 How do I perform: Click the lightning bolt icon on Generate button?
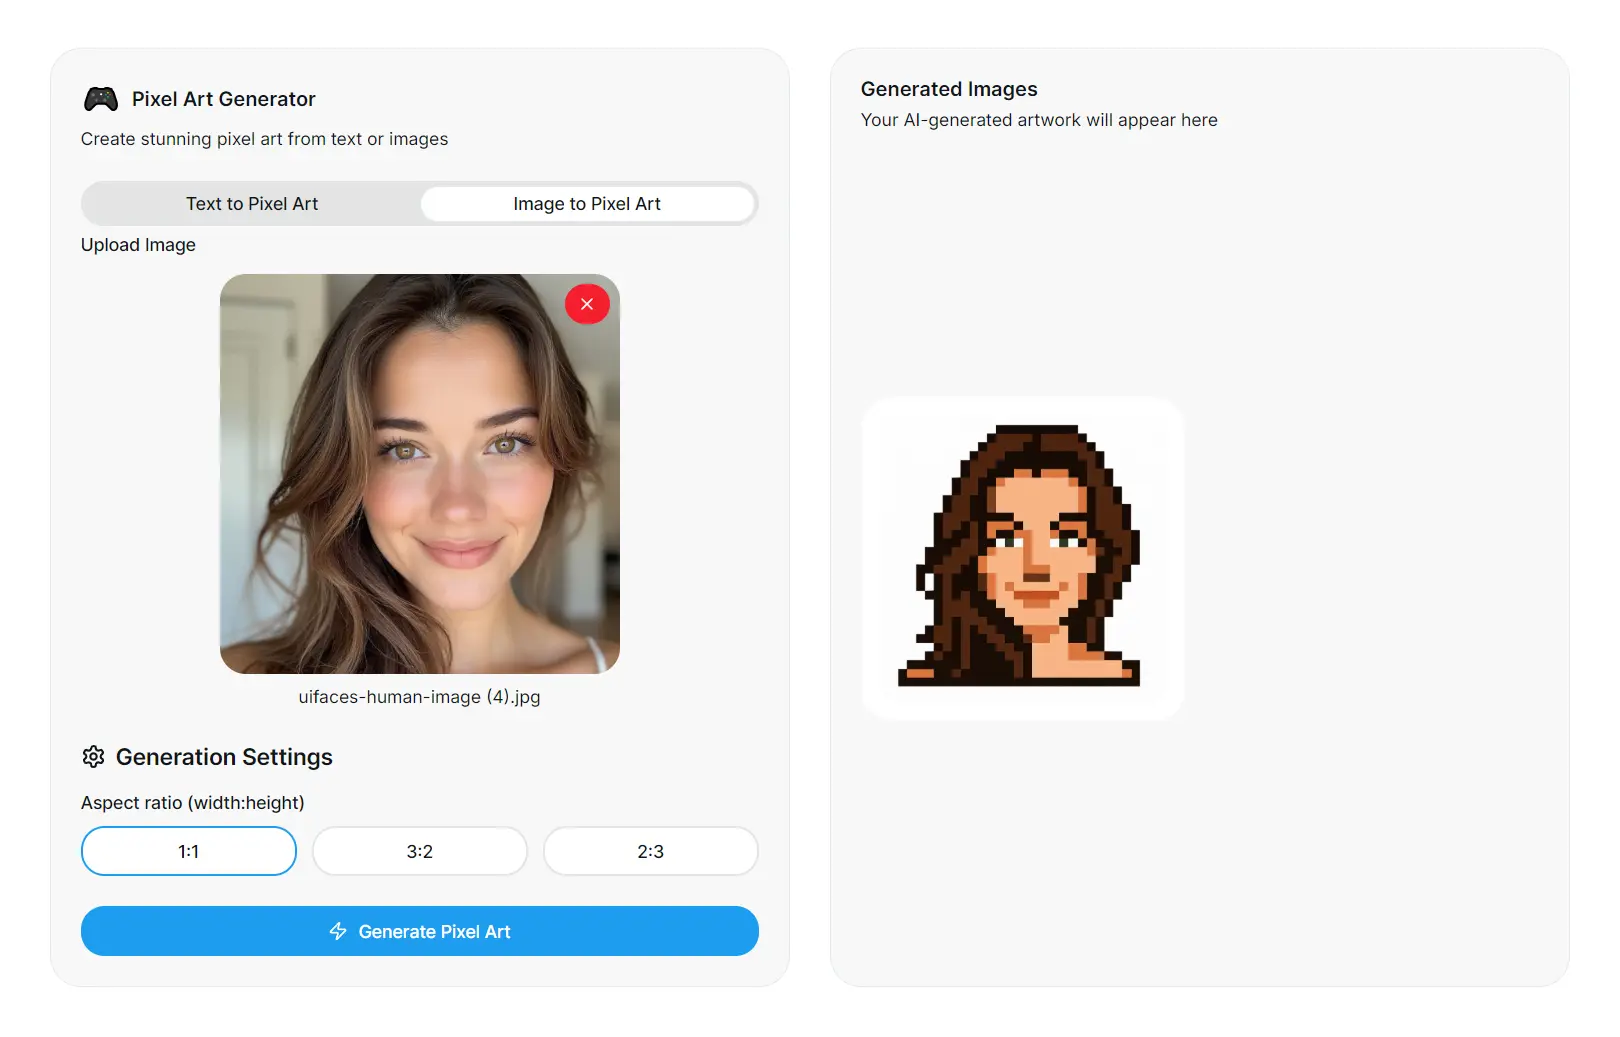[x=338, y=931]
